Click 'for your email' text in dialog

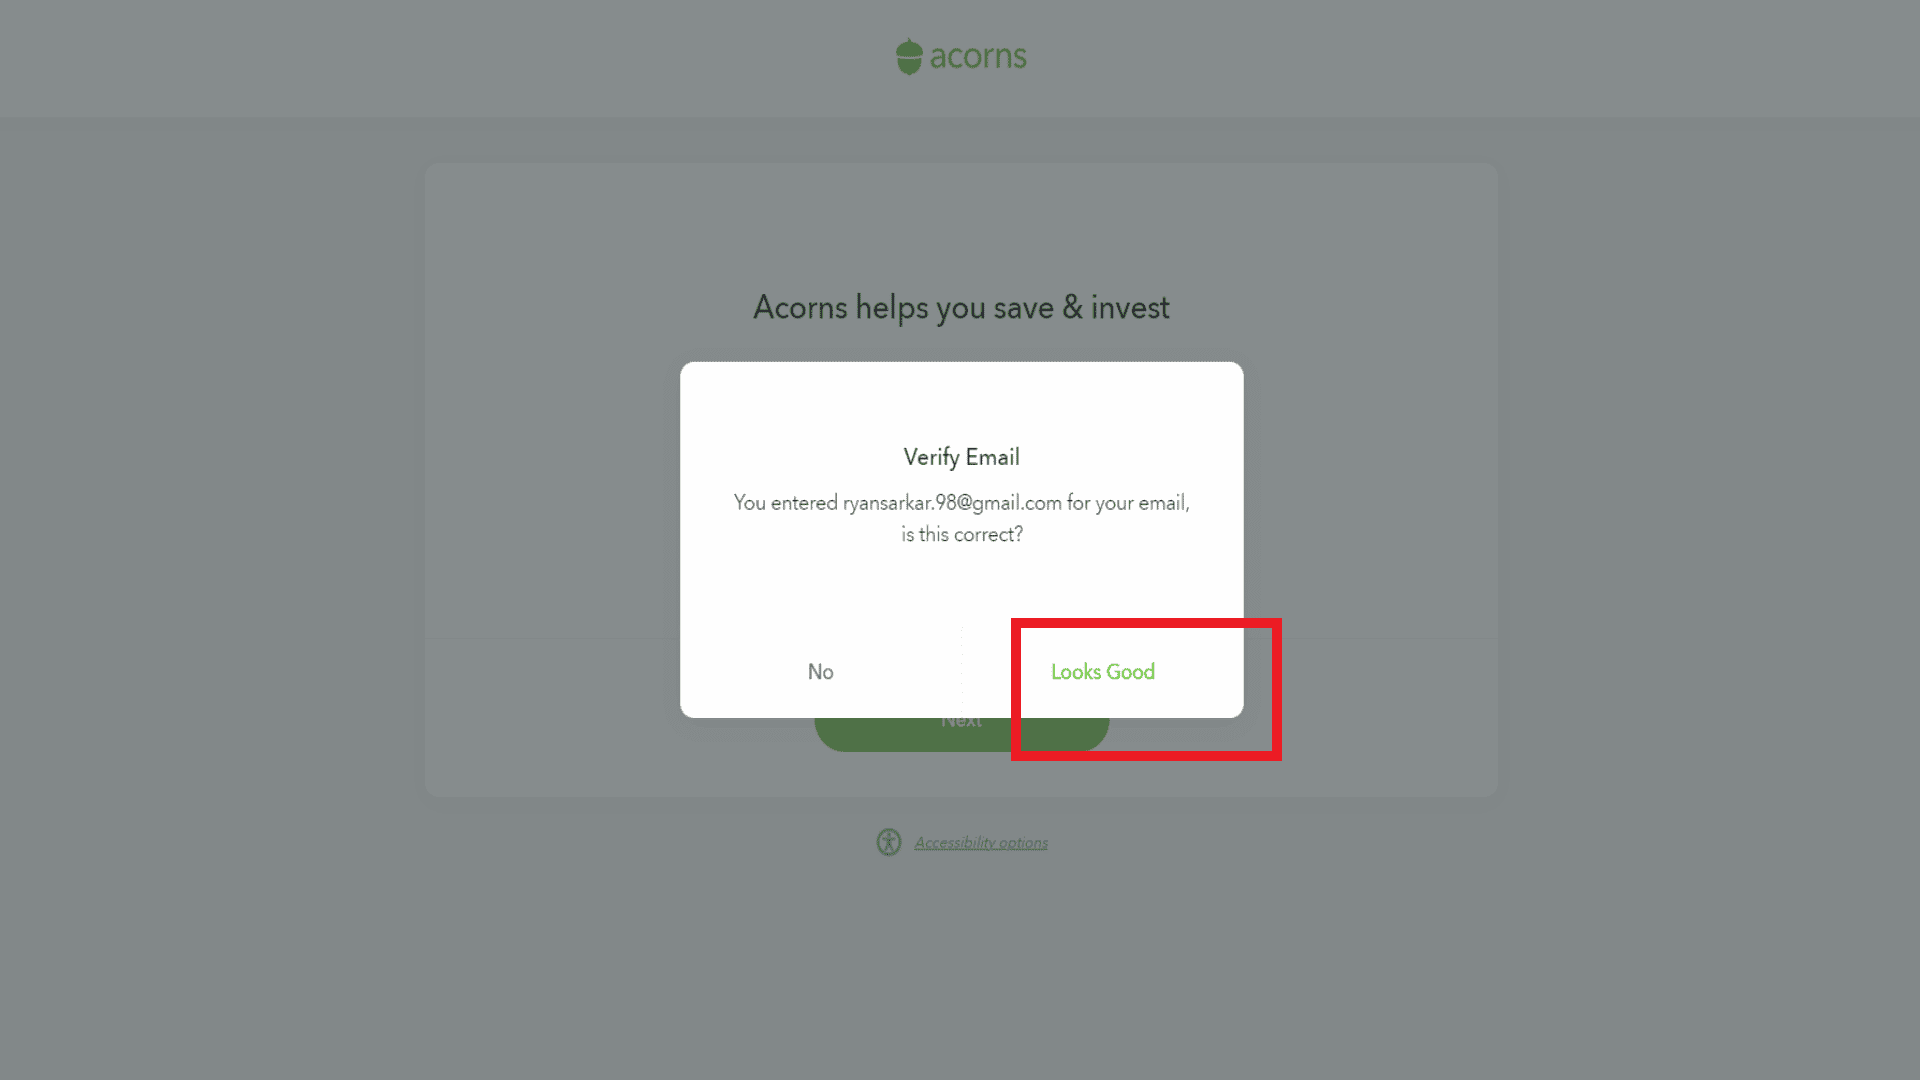point(1126,503)
